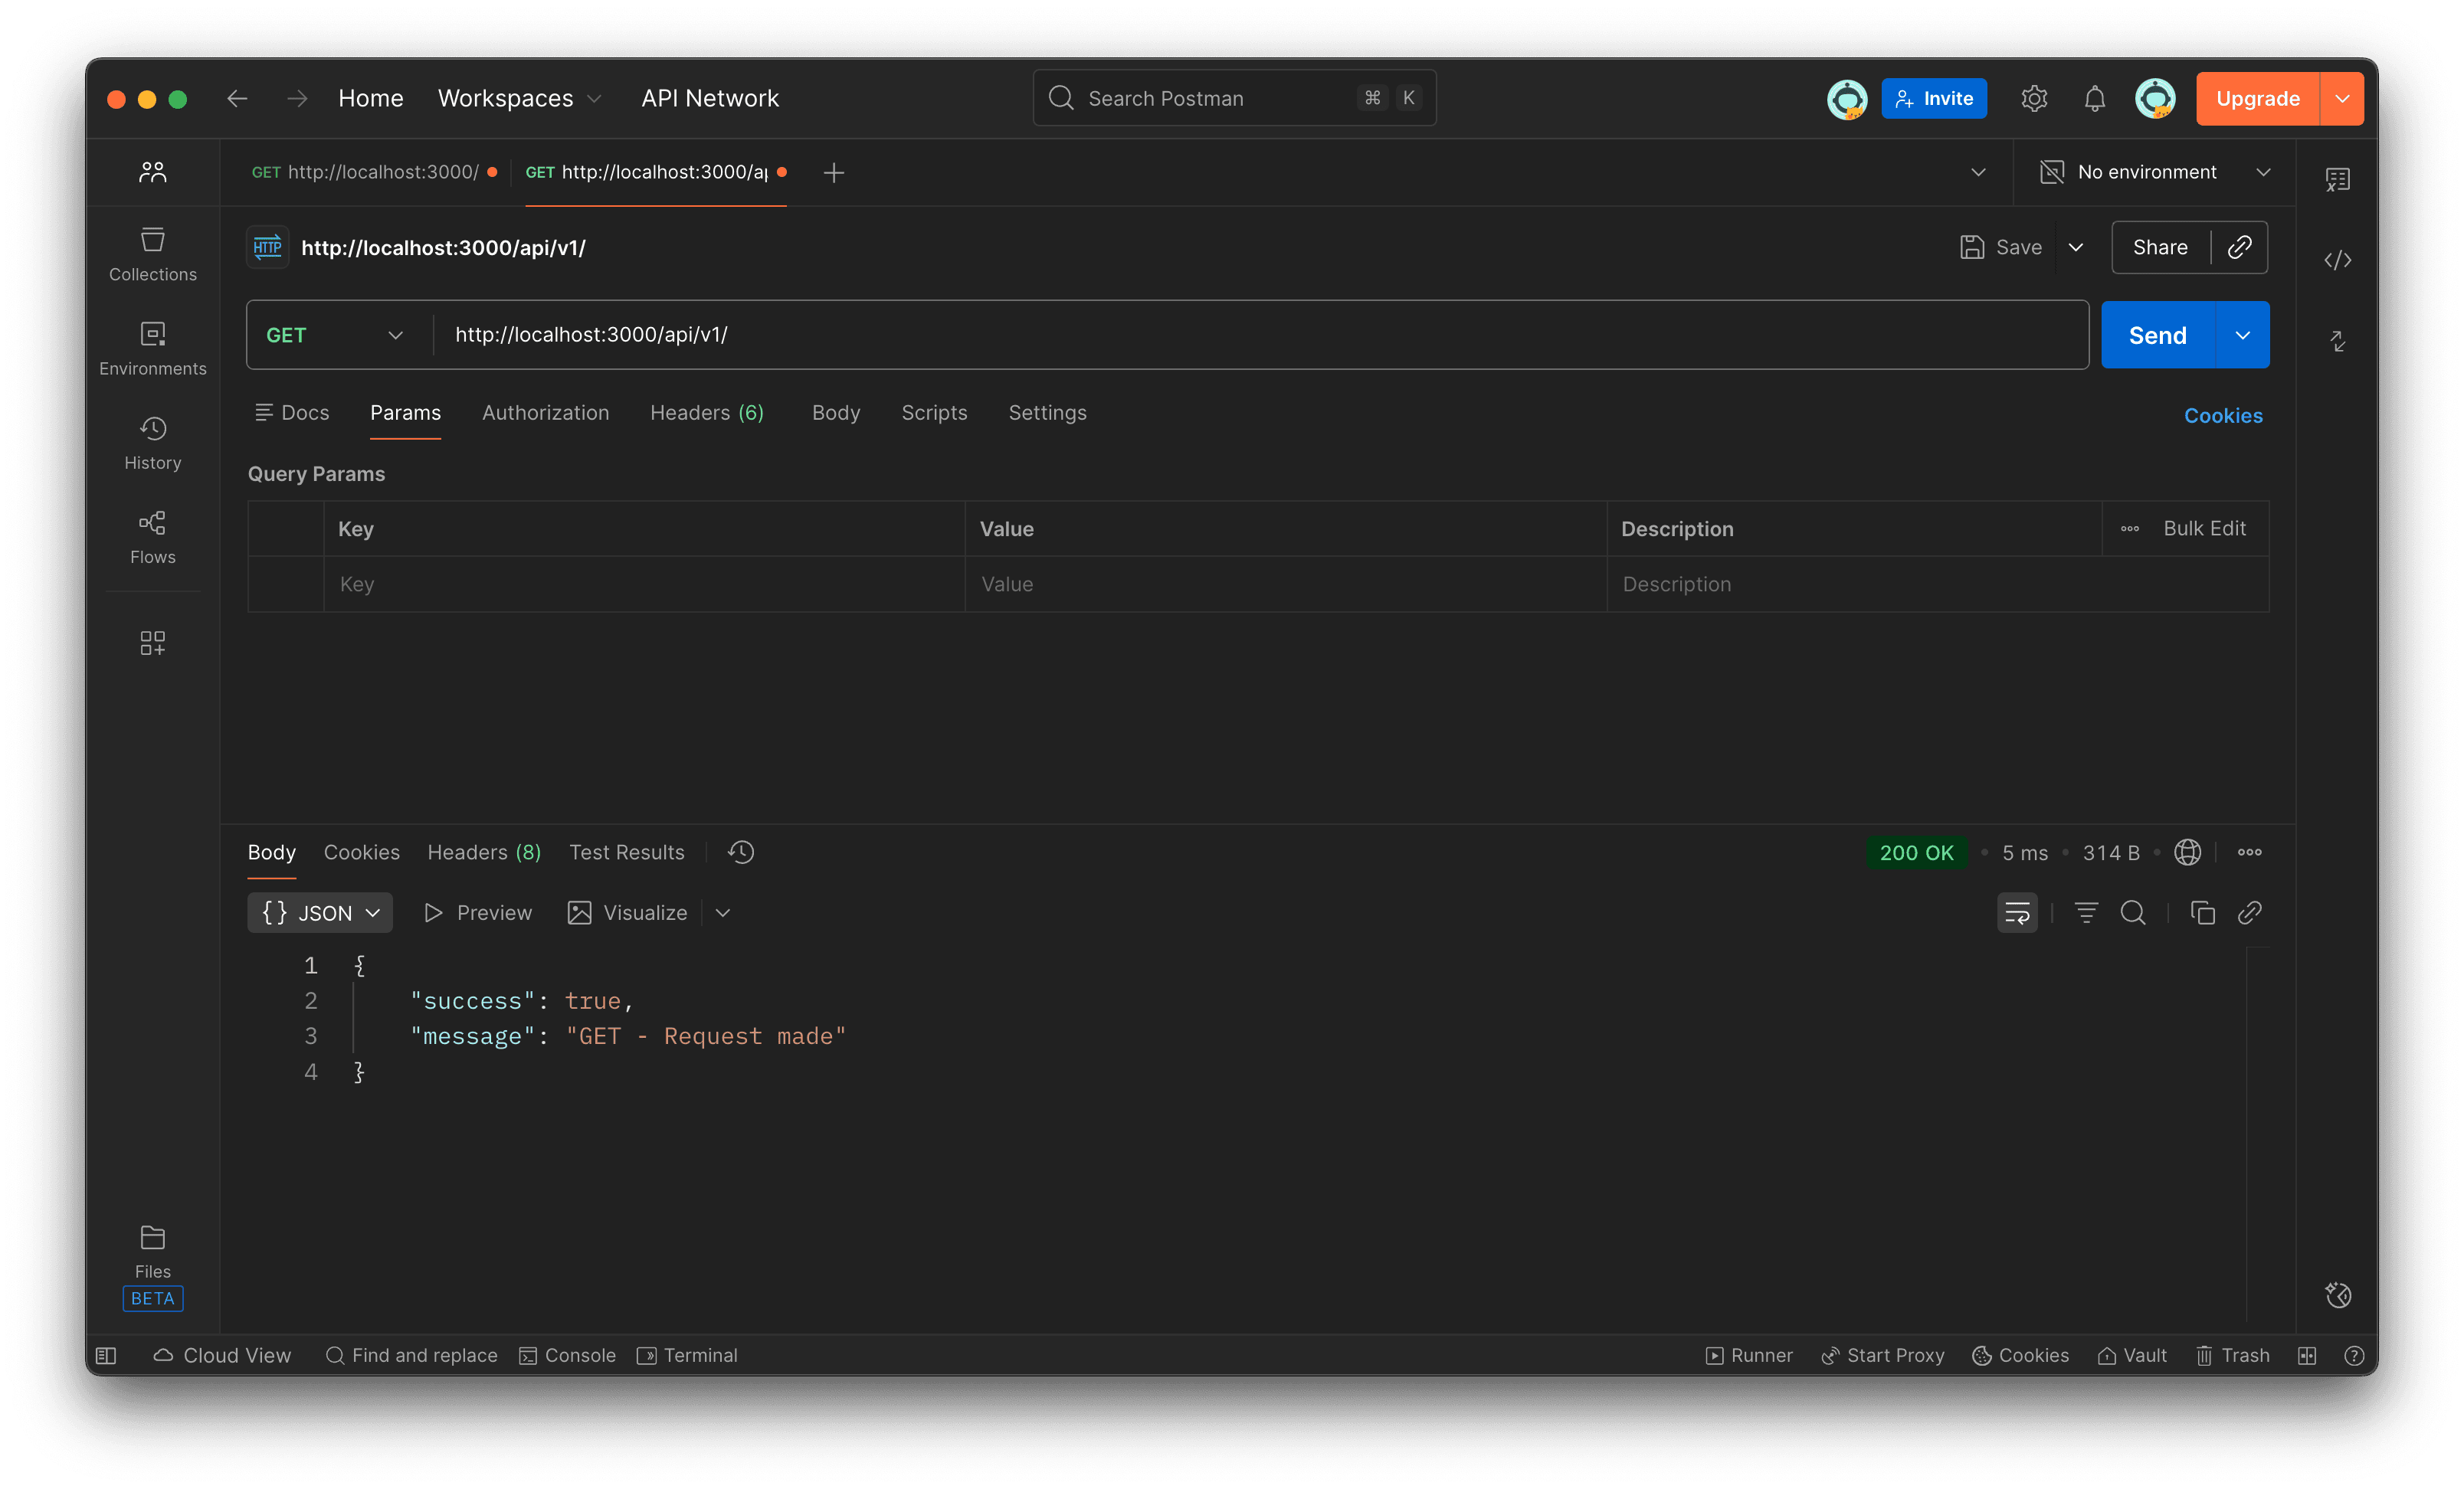Enable Bulk Edit for query params
This screenshot has width=2464, height=1489.
pos(2204,528)
